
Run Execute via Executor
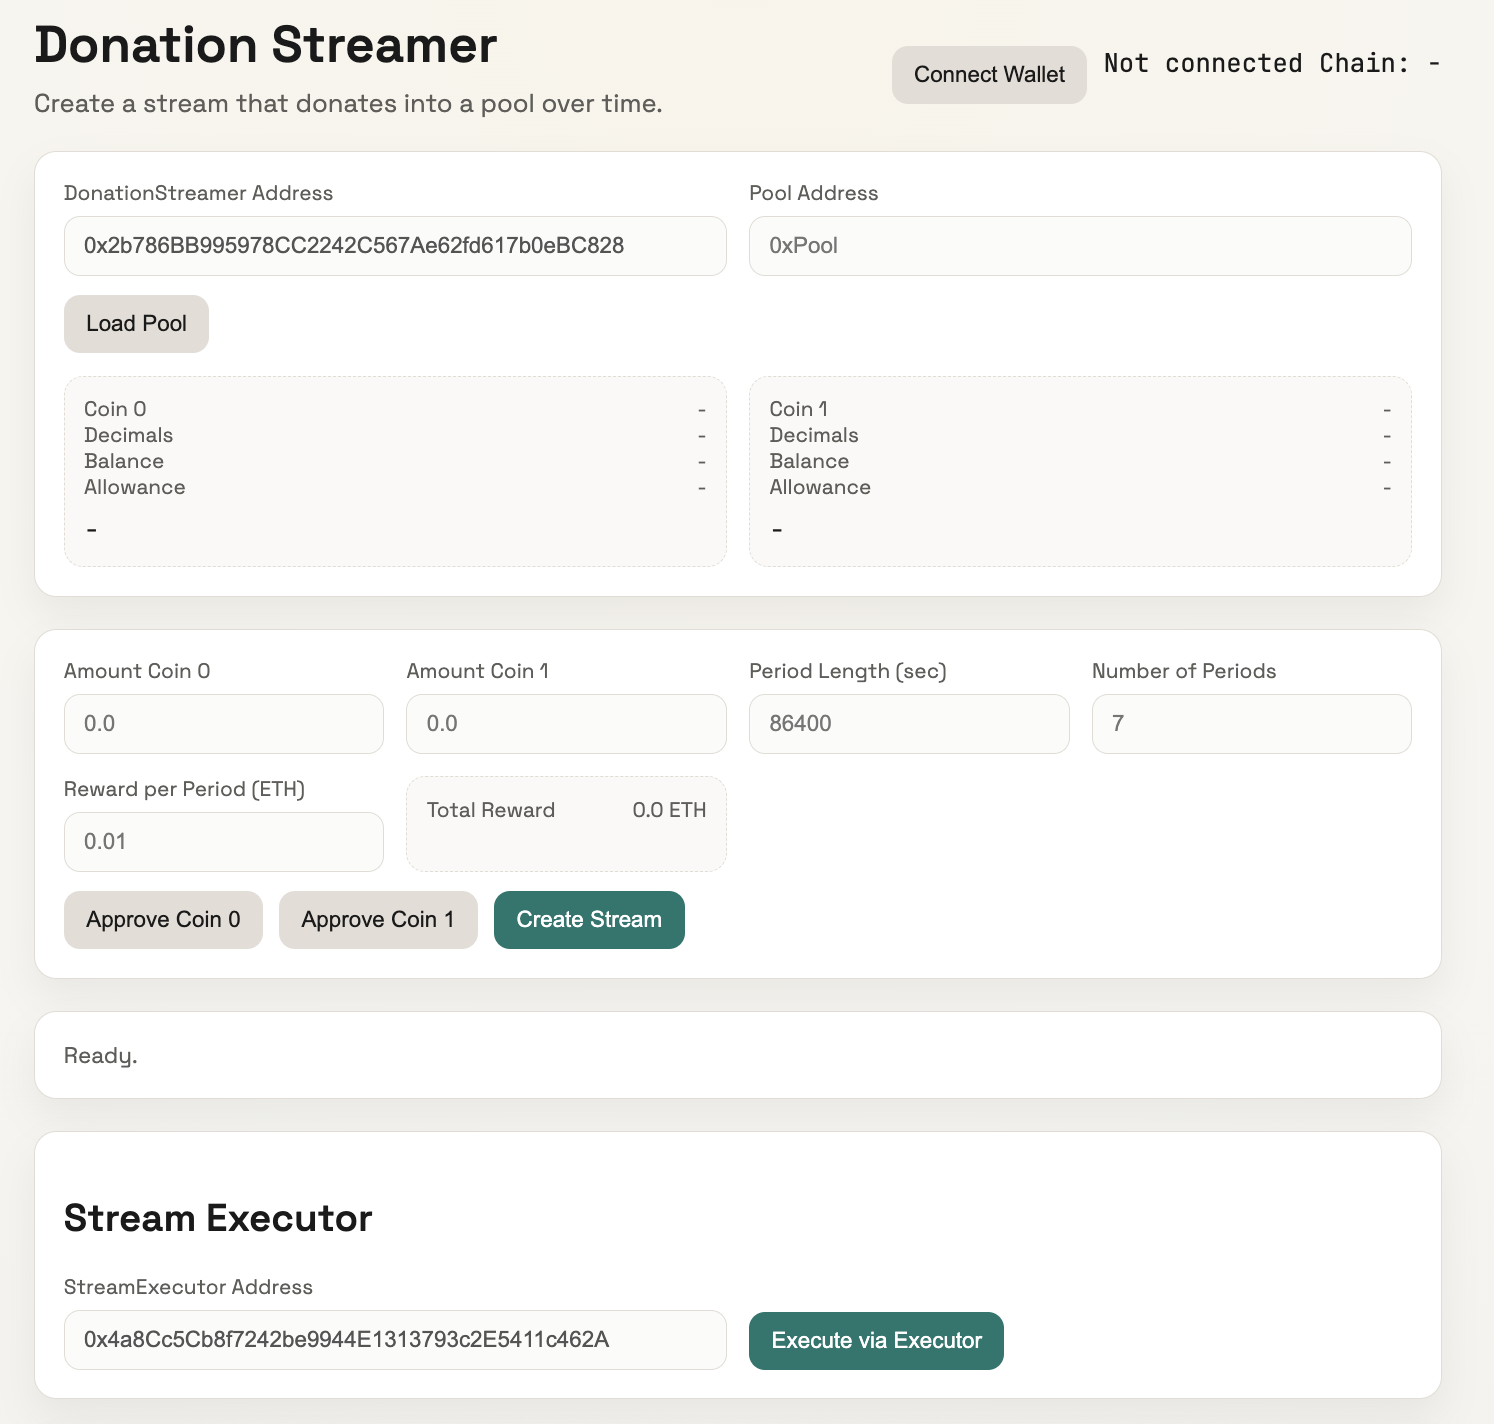coord(875,1341)
